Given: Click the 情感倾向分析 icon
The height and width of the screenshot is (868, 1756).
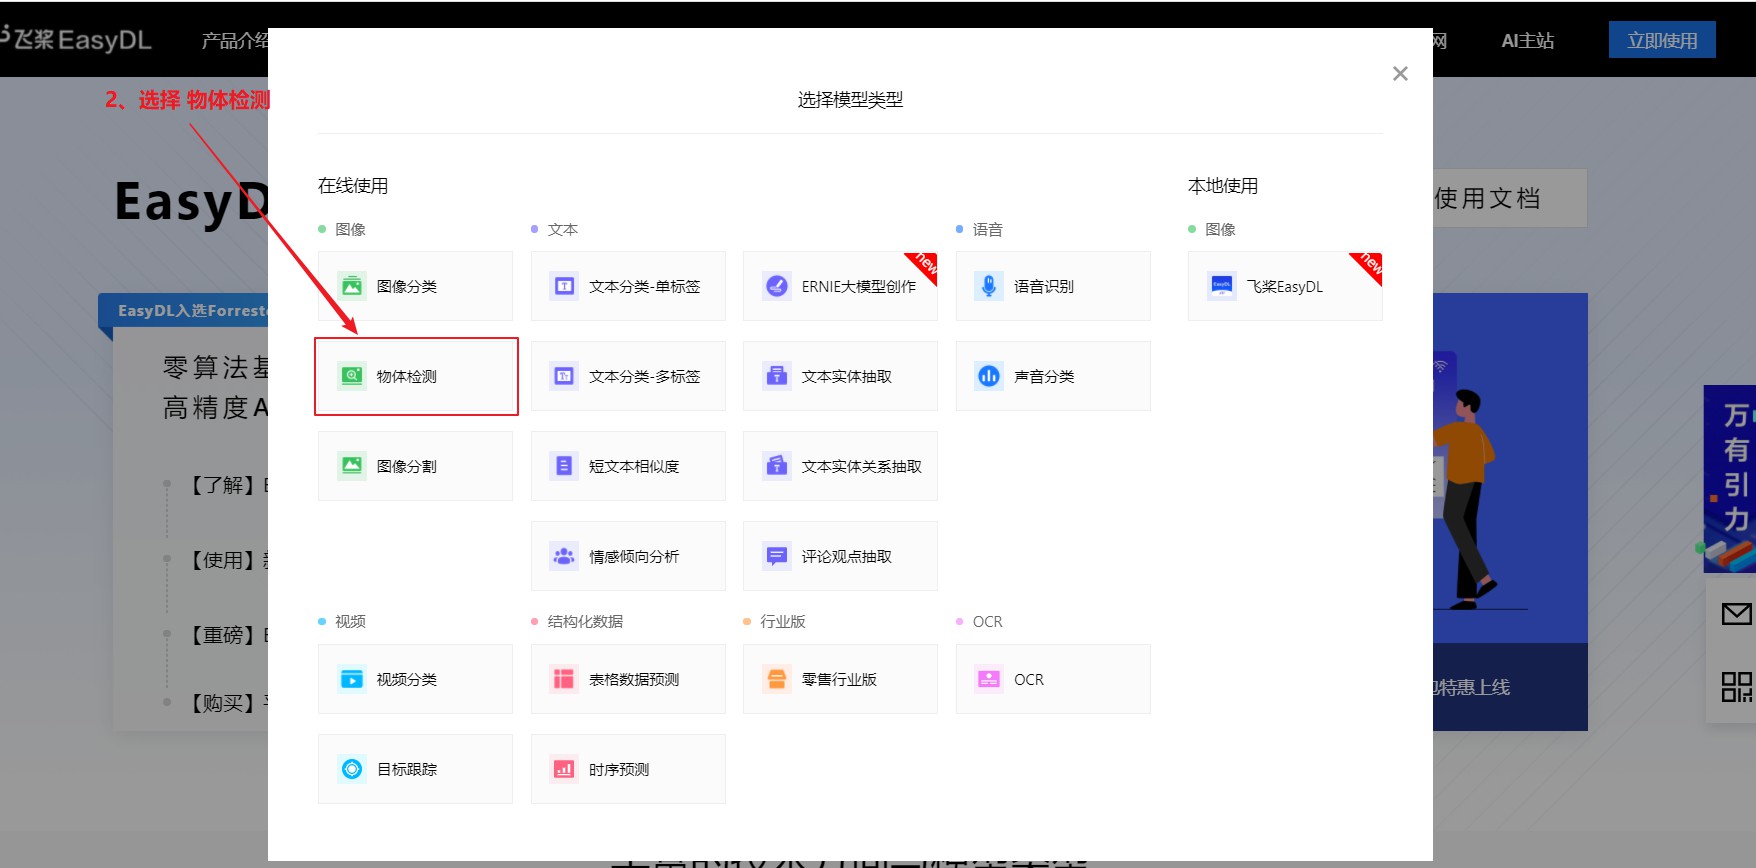Looking at the screenshot, I should coord(564,556).
